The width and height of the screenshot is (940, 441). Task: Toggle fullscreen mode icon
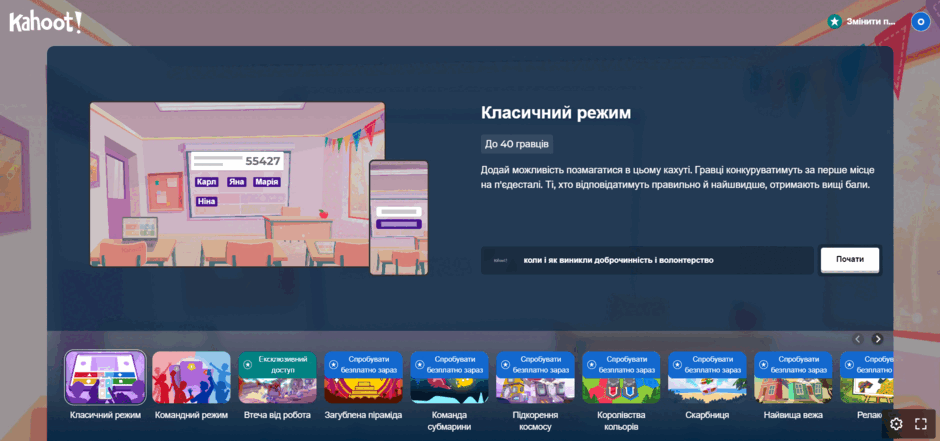coord(921,424)
